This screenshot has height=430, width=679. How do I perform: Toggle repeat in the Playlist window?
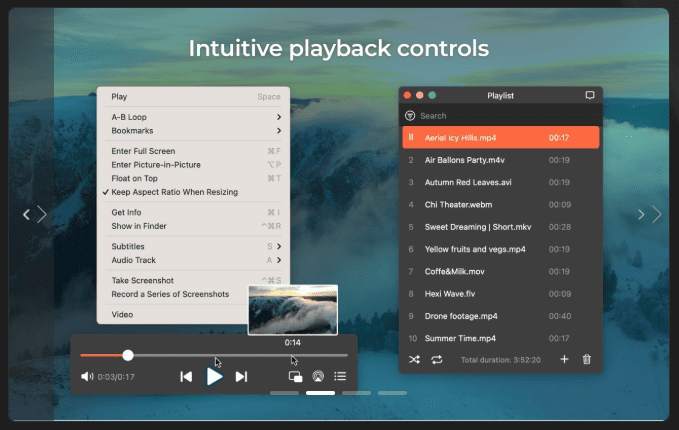(436, 359)
